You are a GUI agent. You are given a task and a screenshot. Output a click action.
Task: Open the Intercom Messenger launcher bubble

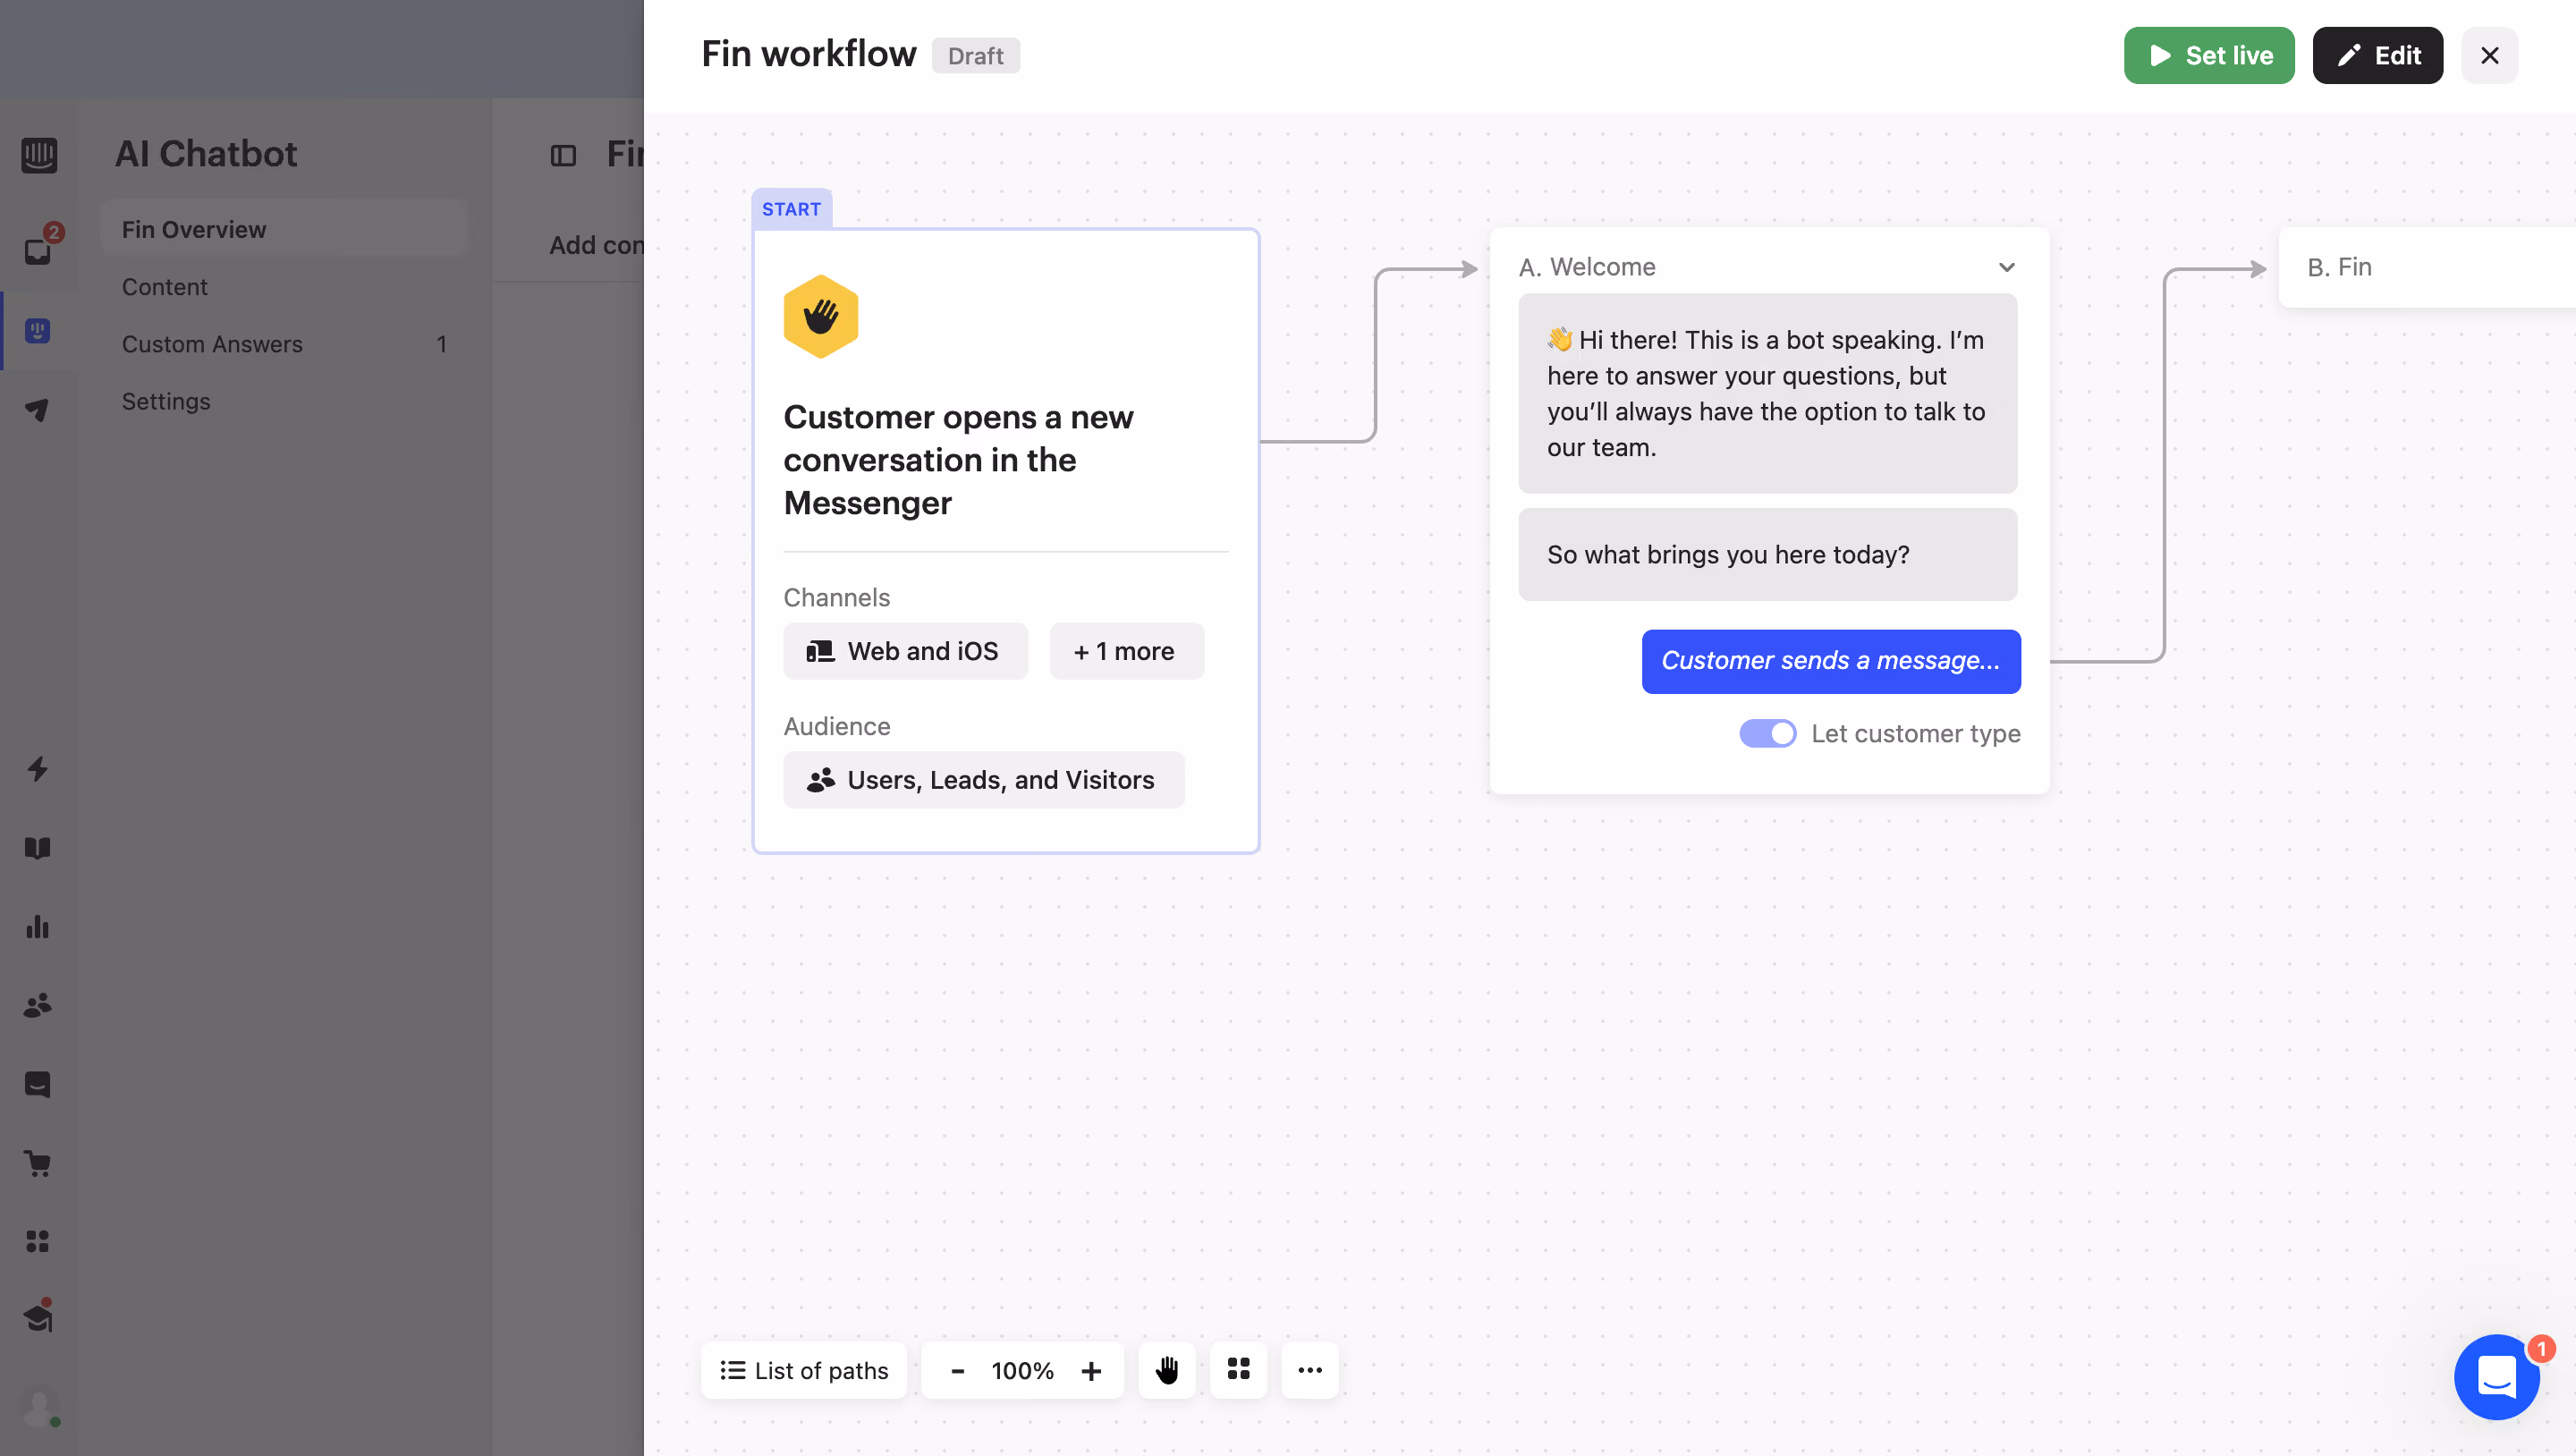[2497, 1378]
